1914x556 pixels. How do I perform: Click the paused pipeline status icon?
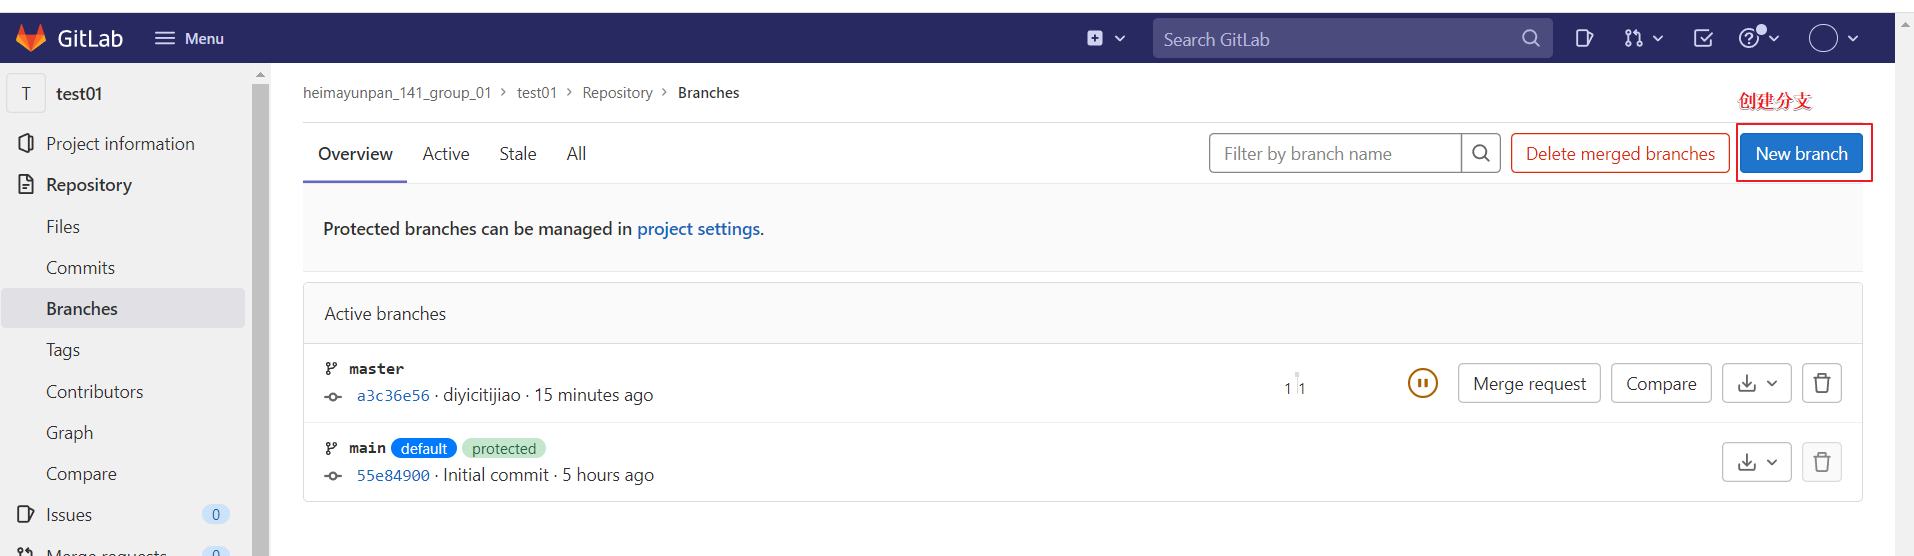[x=1422, y=383]
